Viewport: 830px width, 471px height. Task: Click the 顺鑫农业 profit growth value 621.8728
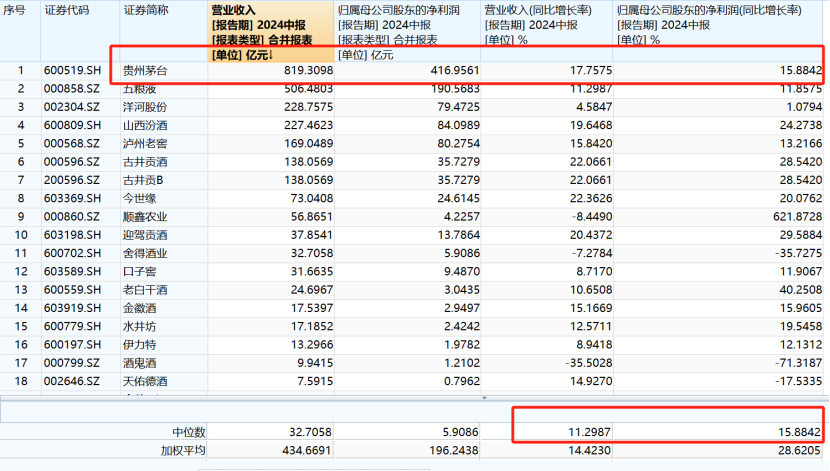click(x=798, y=216)
